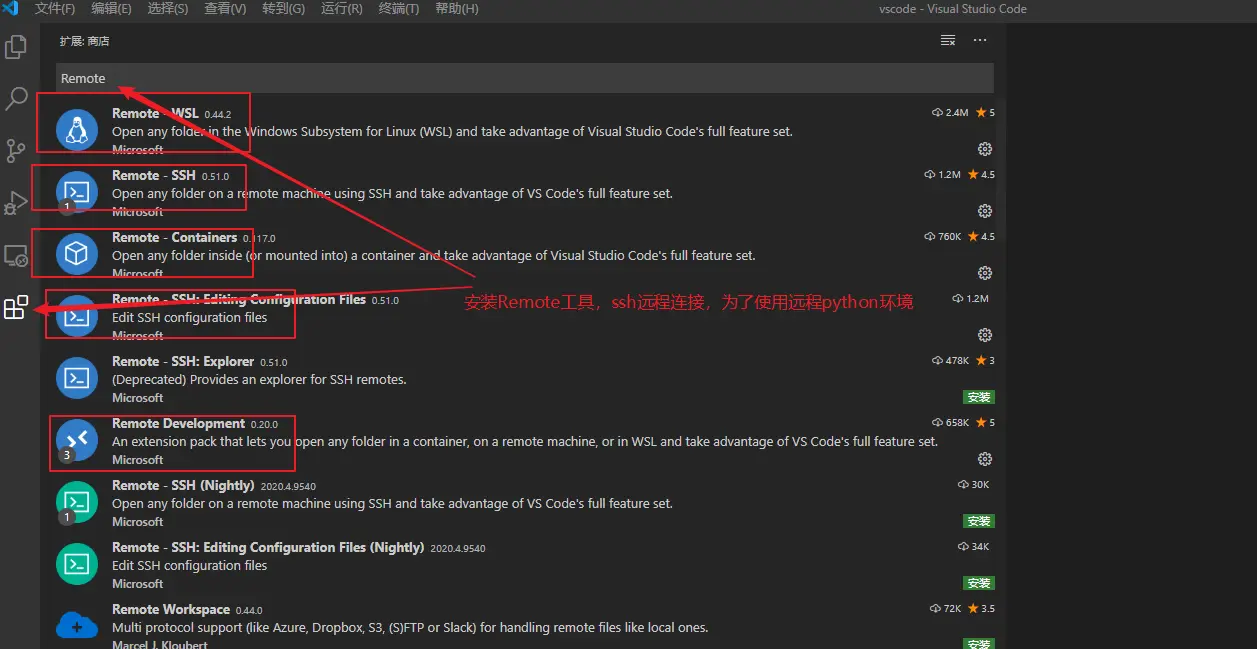Click the Remote - SSH: Explorer icon
1257x649 pixels.
click(x=77, y=379)
